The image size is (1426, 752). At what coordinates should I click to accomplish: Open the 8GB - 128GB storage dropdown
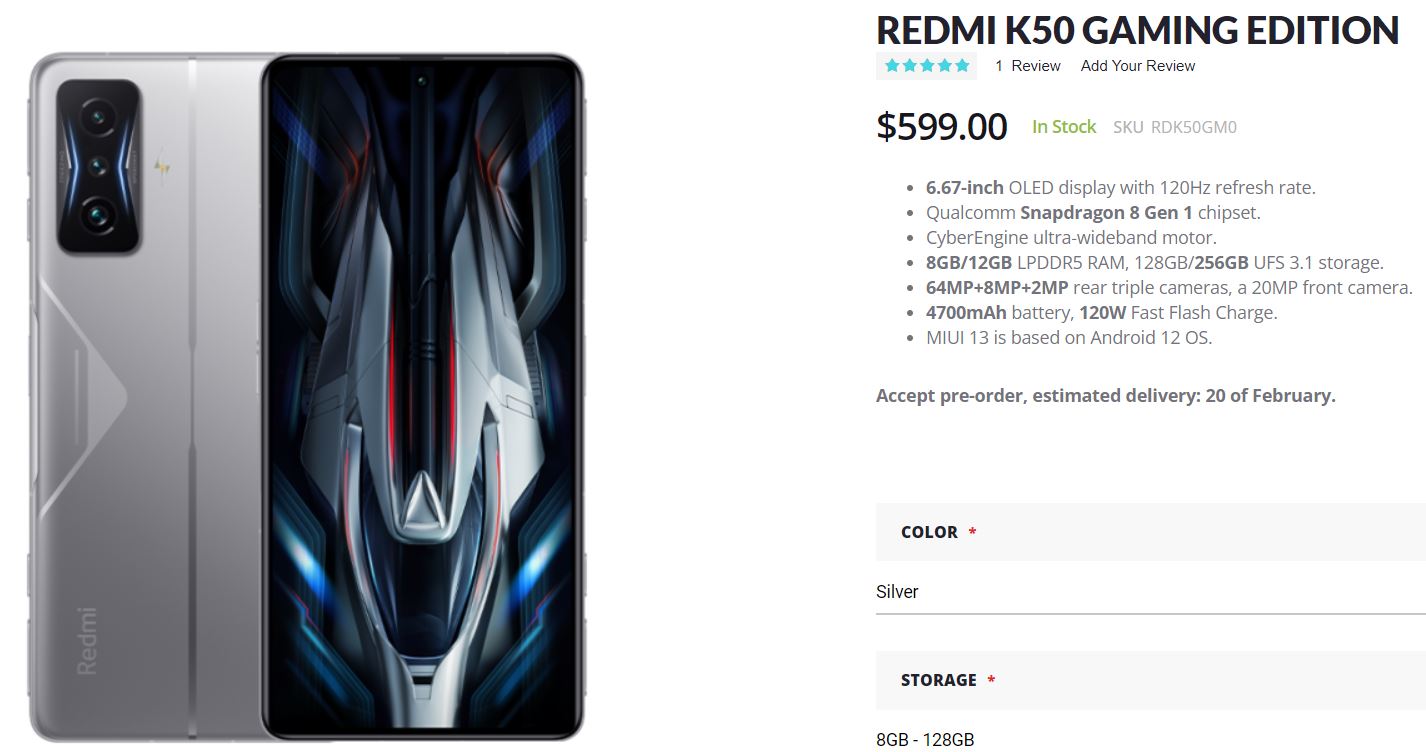[x=1150, y=740]
